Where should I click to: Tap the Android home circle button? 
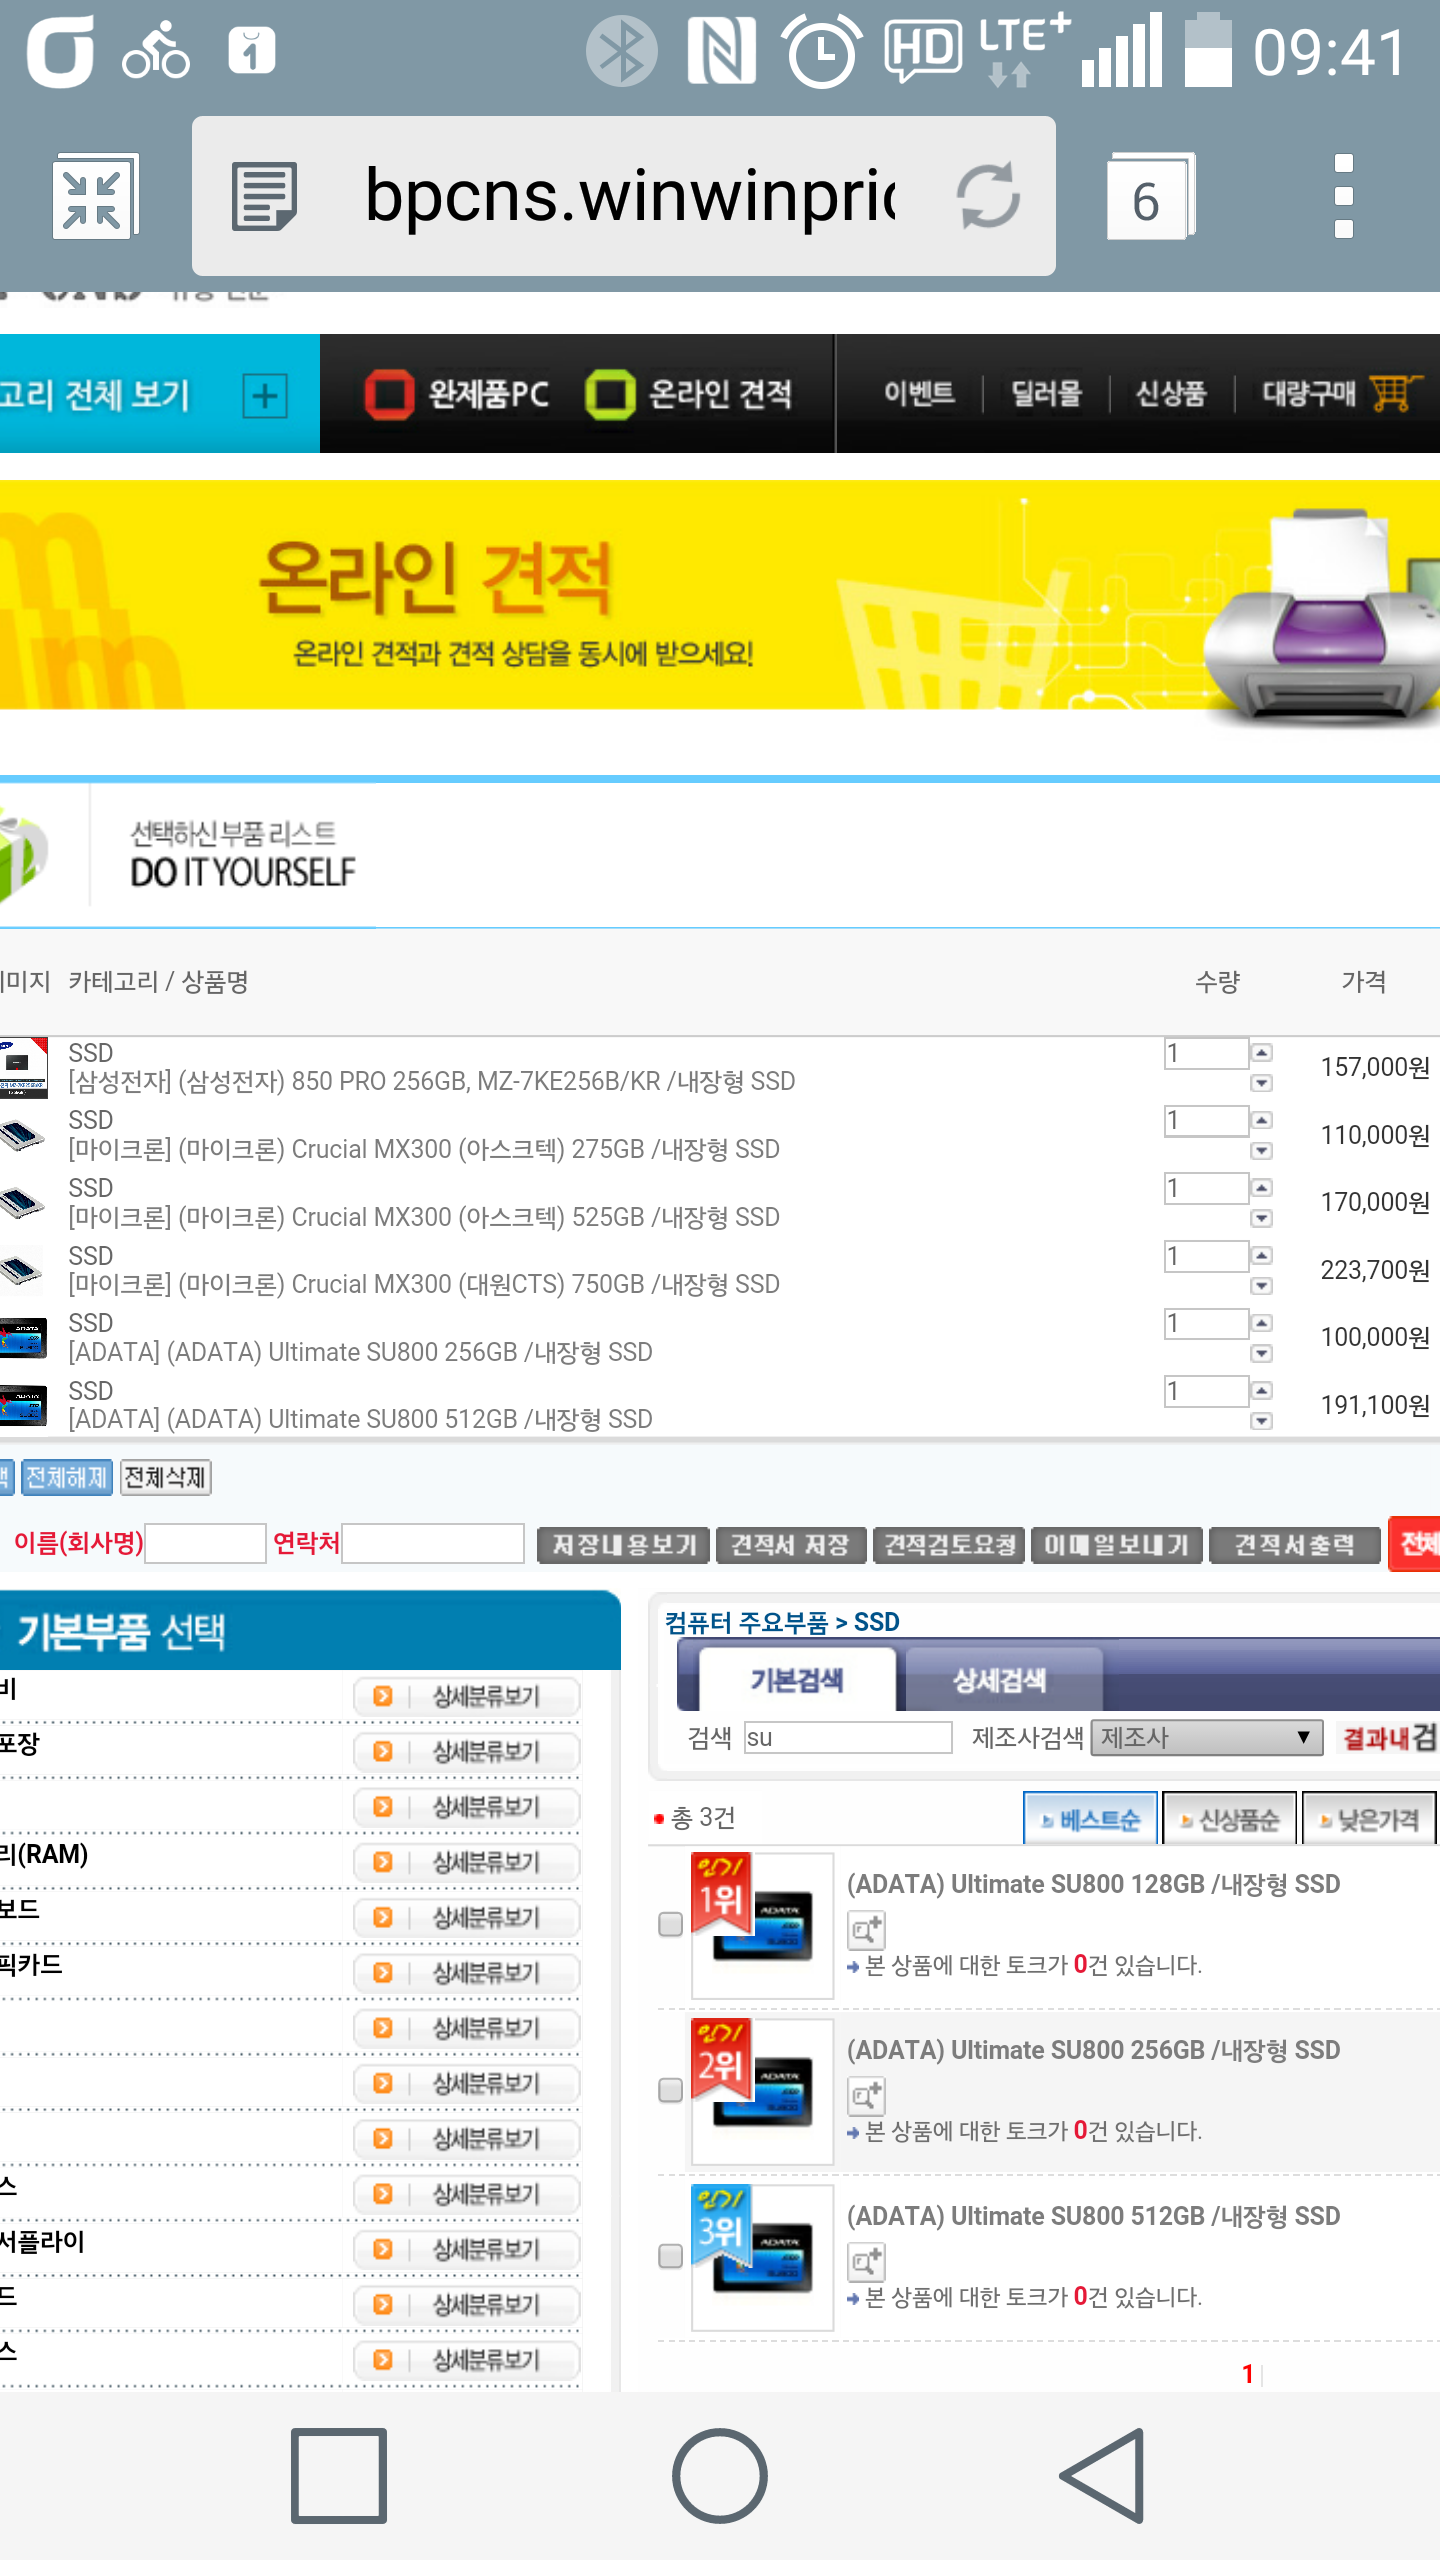point(720,2475)
